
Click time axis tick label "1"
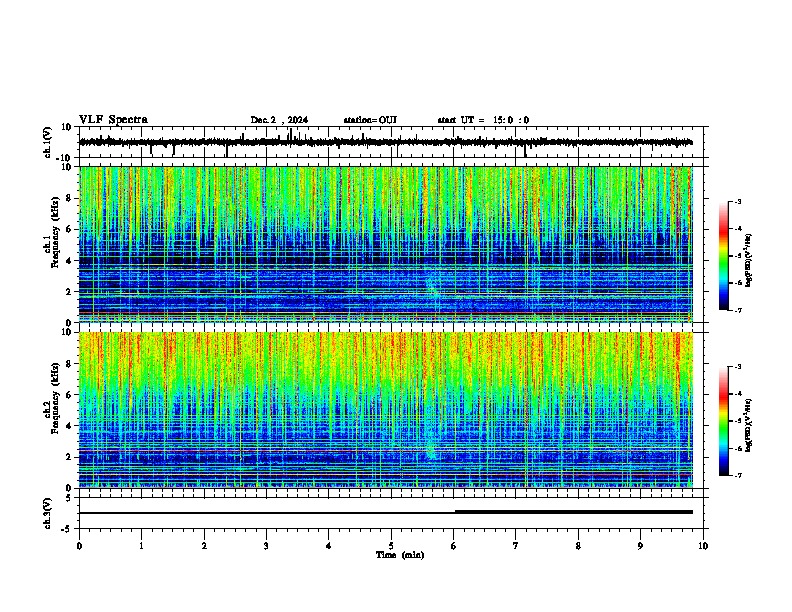point(141,546)
